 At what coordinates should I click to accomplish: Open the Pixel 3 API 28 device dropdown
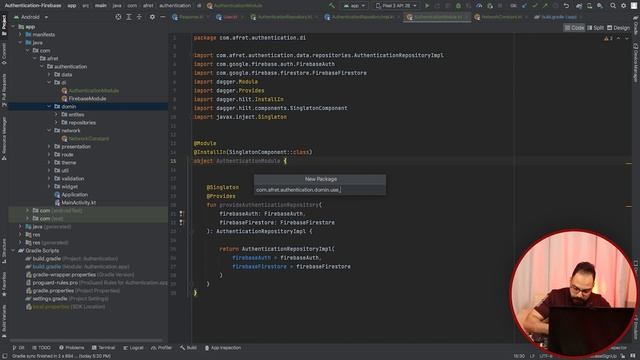[x=396, y=6]
